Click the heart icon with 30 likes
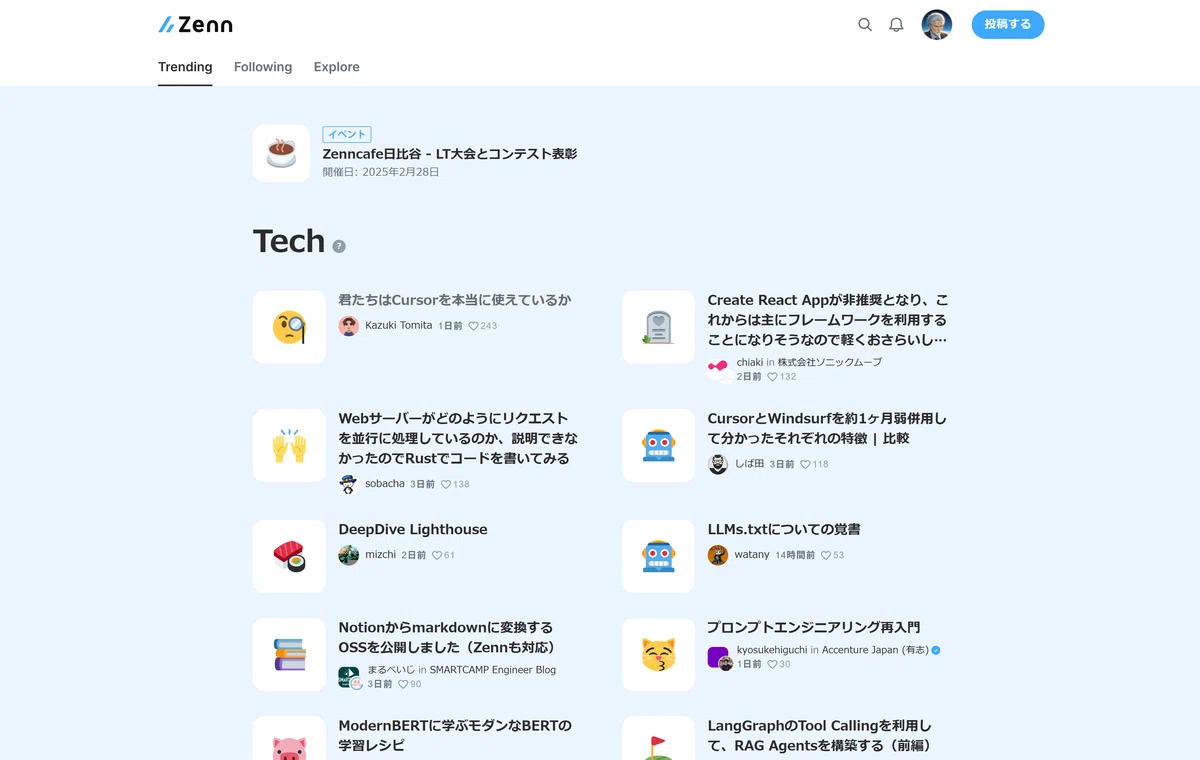The image size is (1200, 760). [x=772, y=665]
